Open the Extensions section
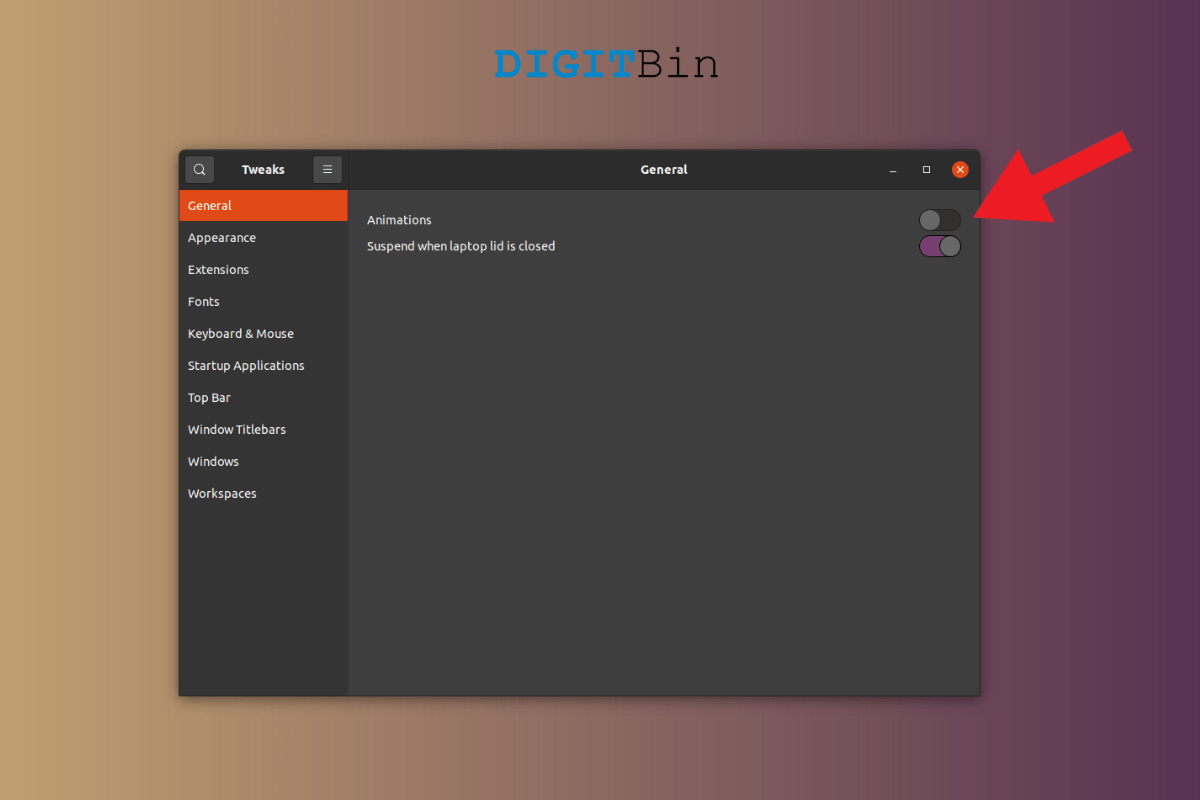The width and height of the screenshot is (1200, 800). coord(218,269)
